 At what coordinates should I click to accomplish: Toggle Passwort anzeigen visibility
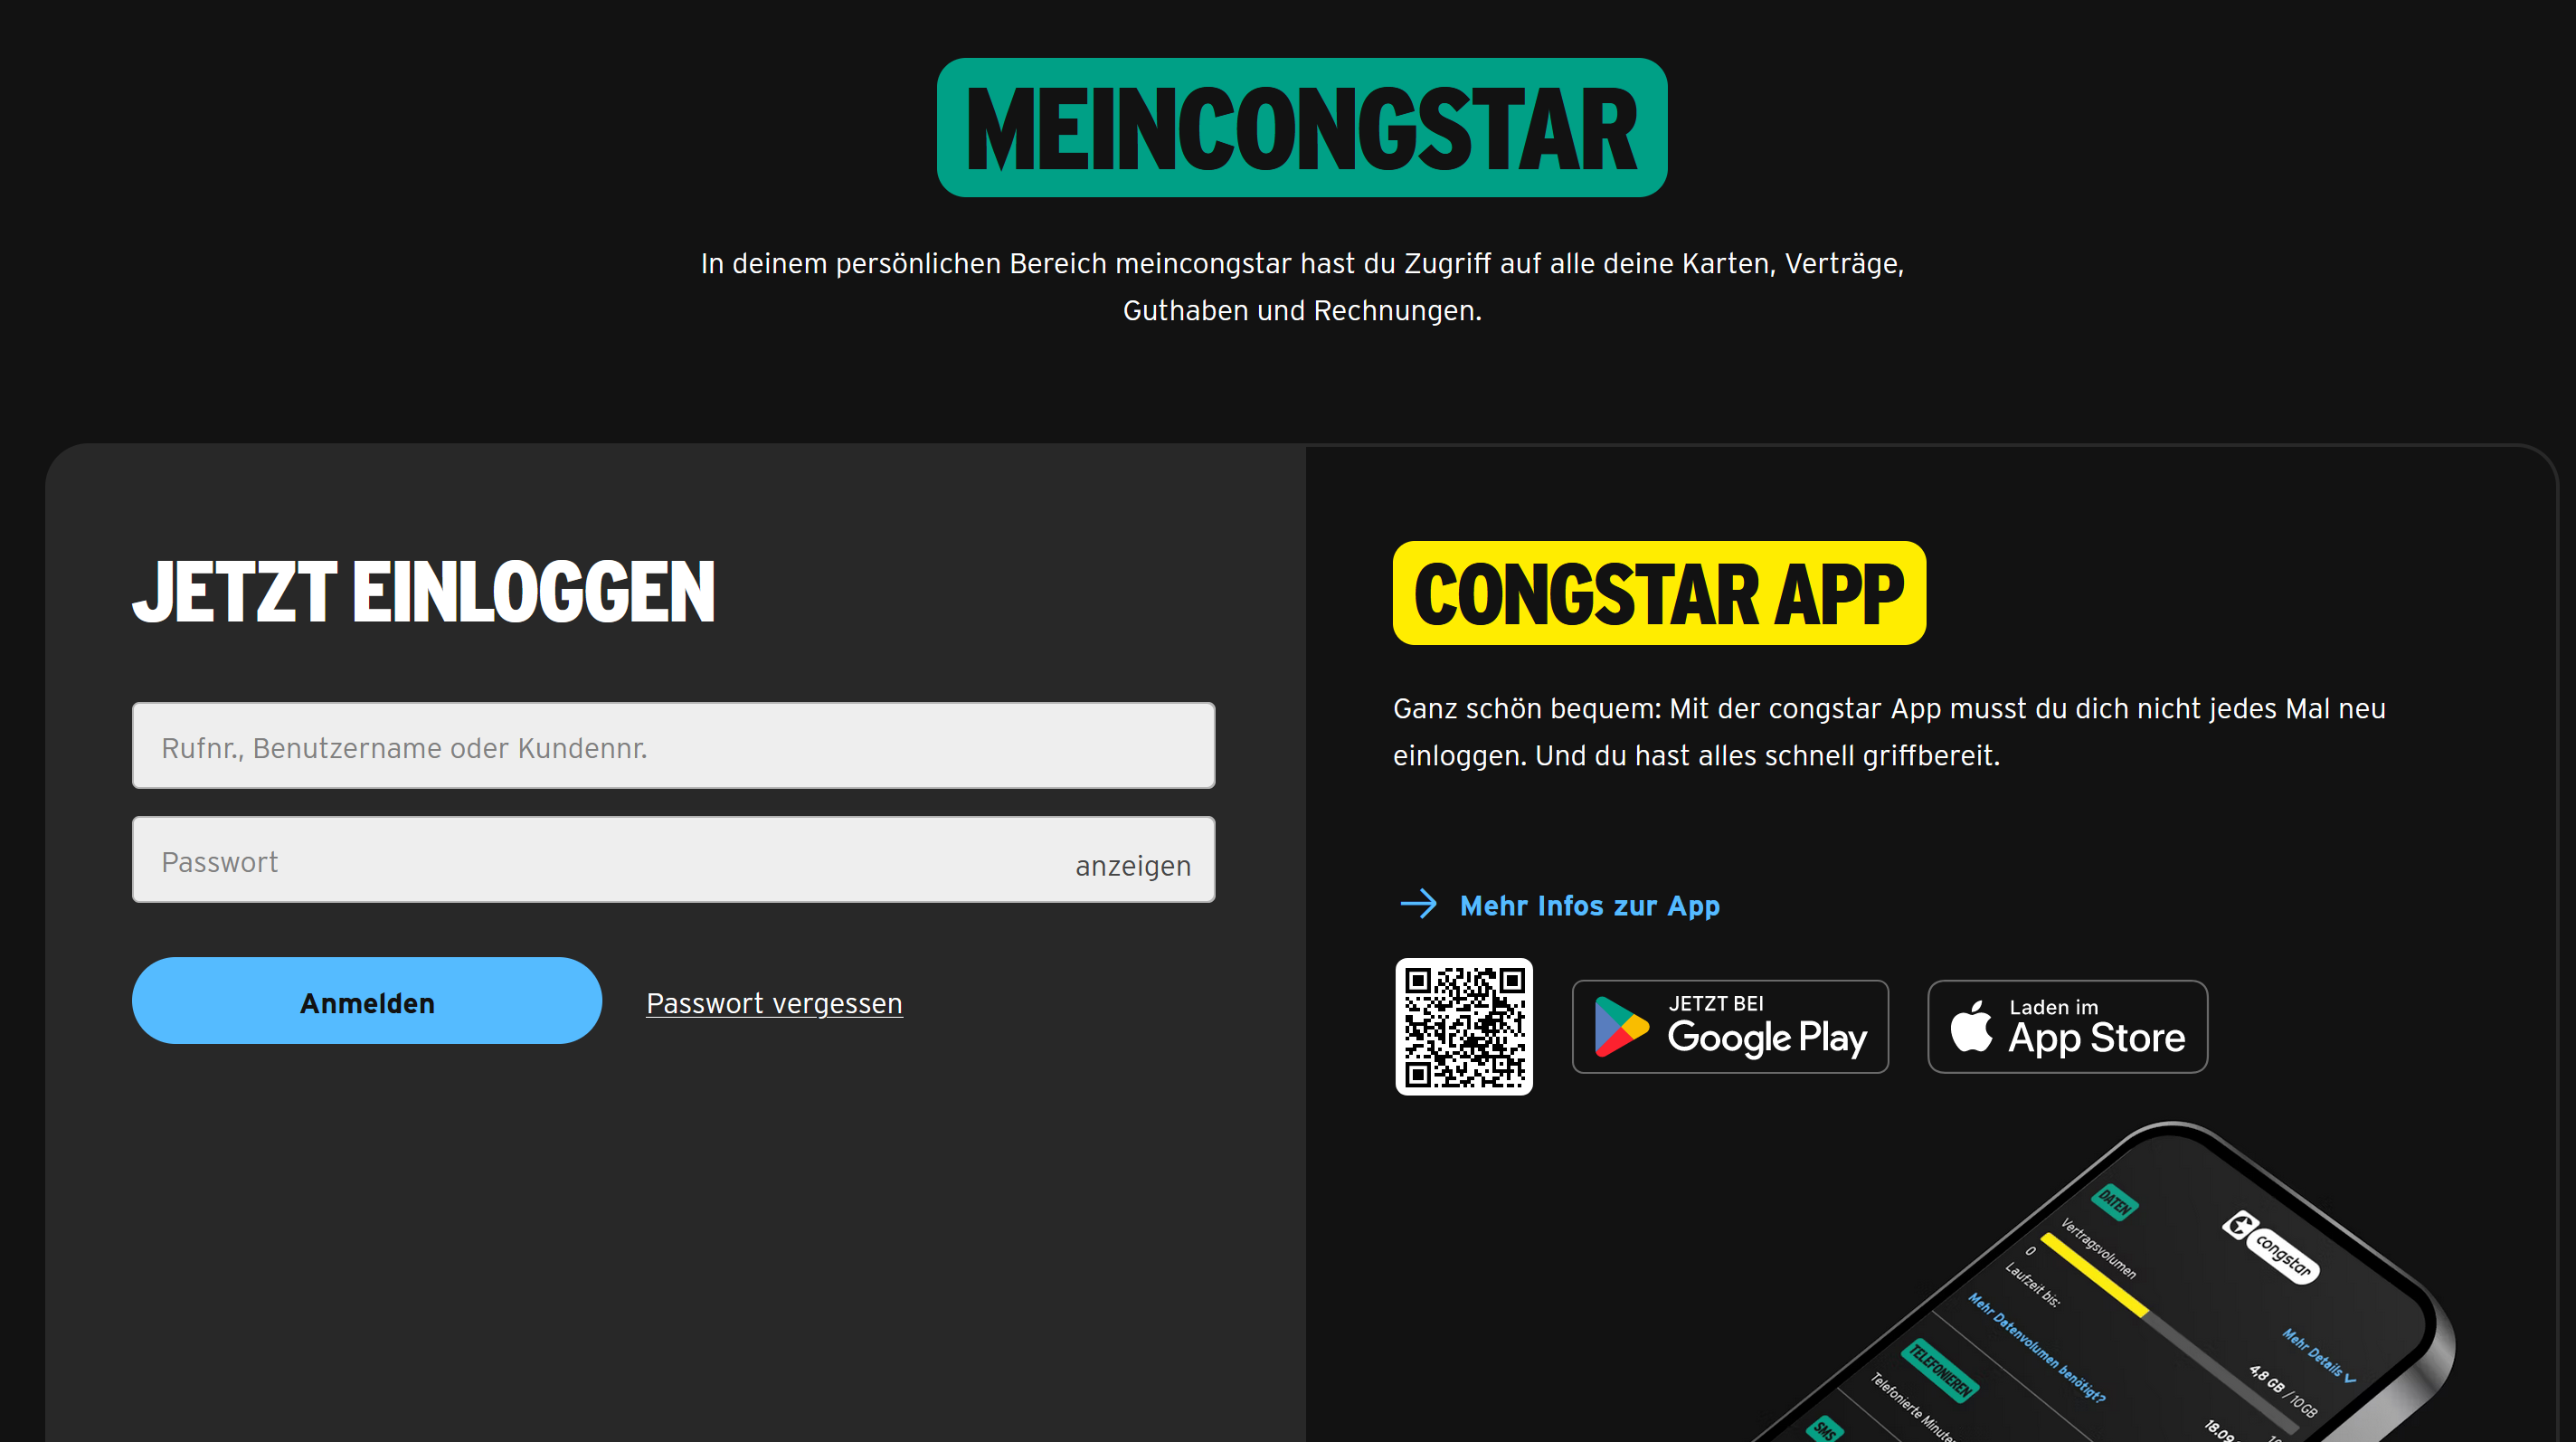(x=1134, y=863)
